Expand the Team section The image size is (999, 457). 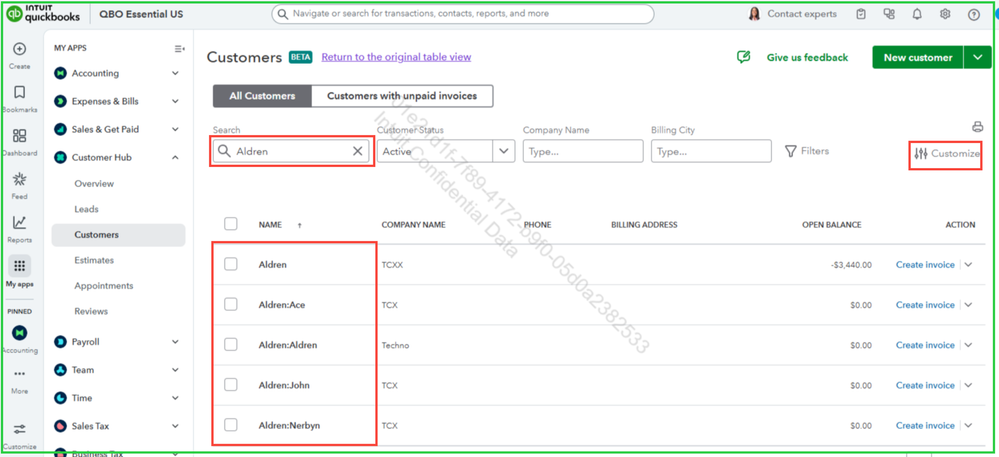coord(175,370)
